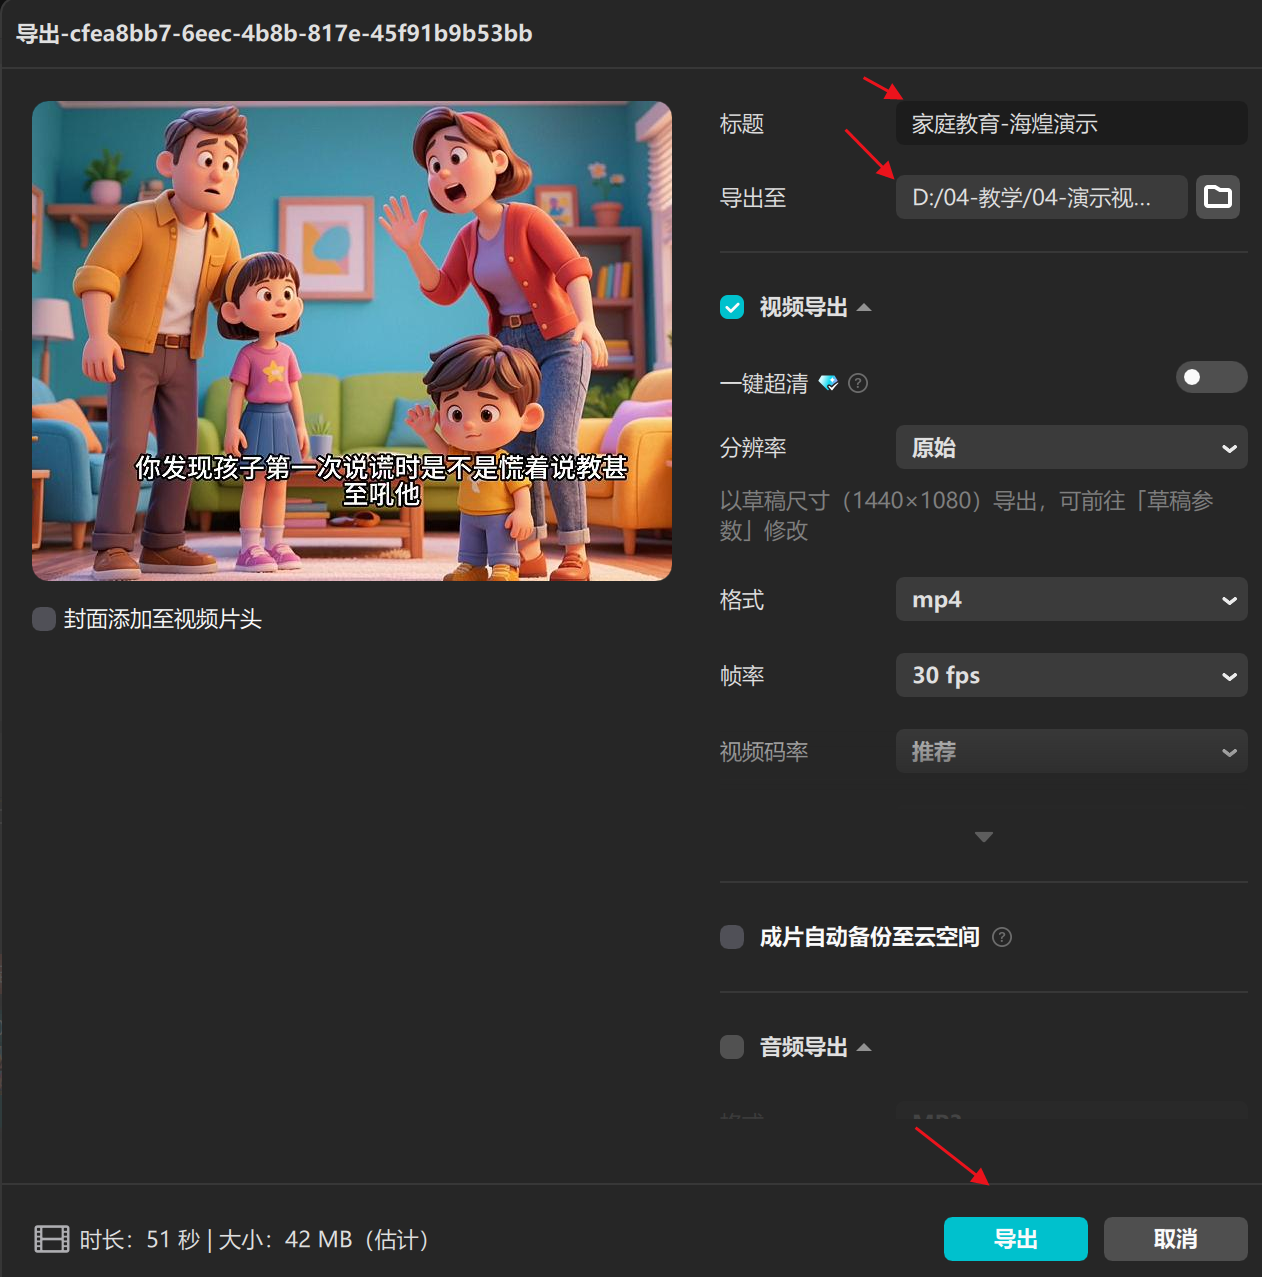1262x1277 pixels.
Task: Open the help tip next to 一键超清
Action: click(858, 383)
